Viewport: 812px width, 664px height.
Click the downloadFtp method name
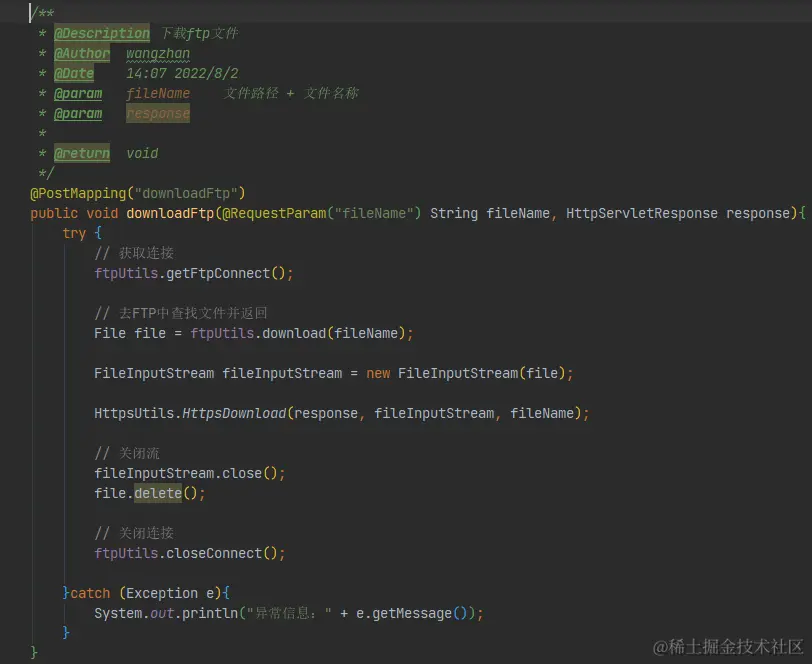170,213
